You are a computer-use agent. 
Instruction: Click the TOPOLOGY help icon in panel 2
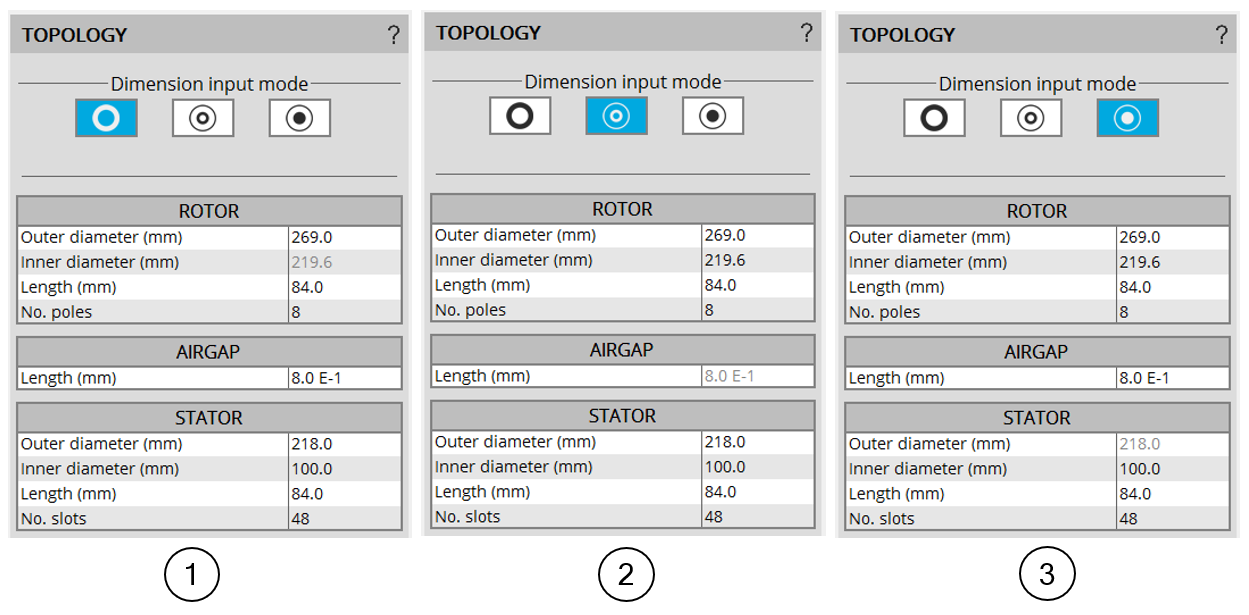(x=806, y=33)
